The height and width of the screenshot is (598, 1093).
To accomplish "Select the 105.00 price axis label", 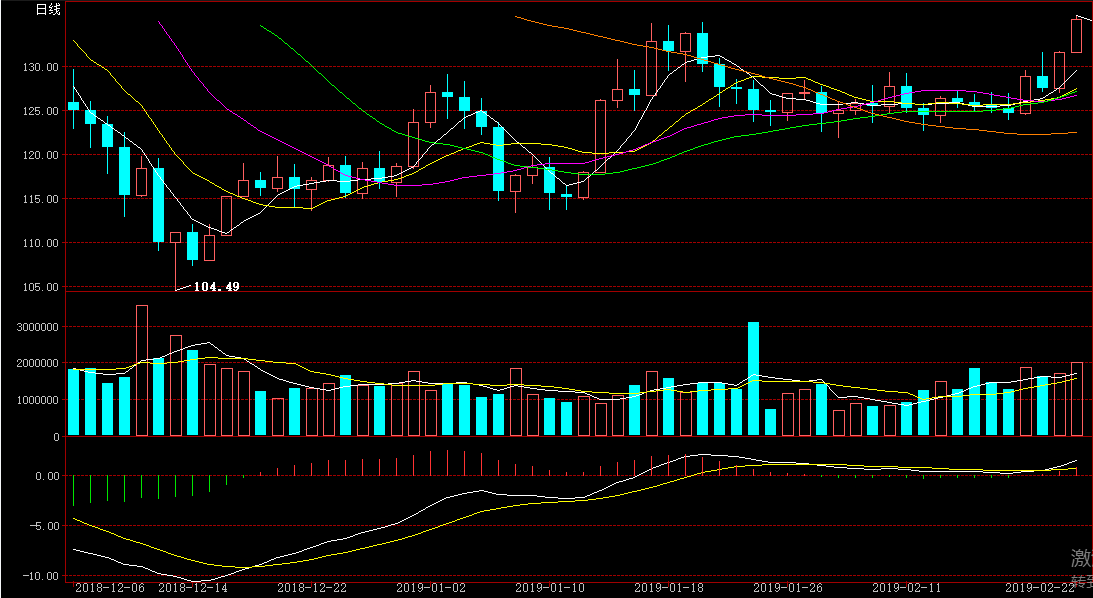I will coord(41,287).
